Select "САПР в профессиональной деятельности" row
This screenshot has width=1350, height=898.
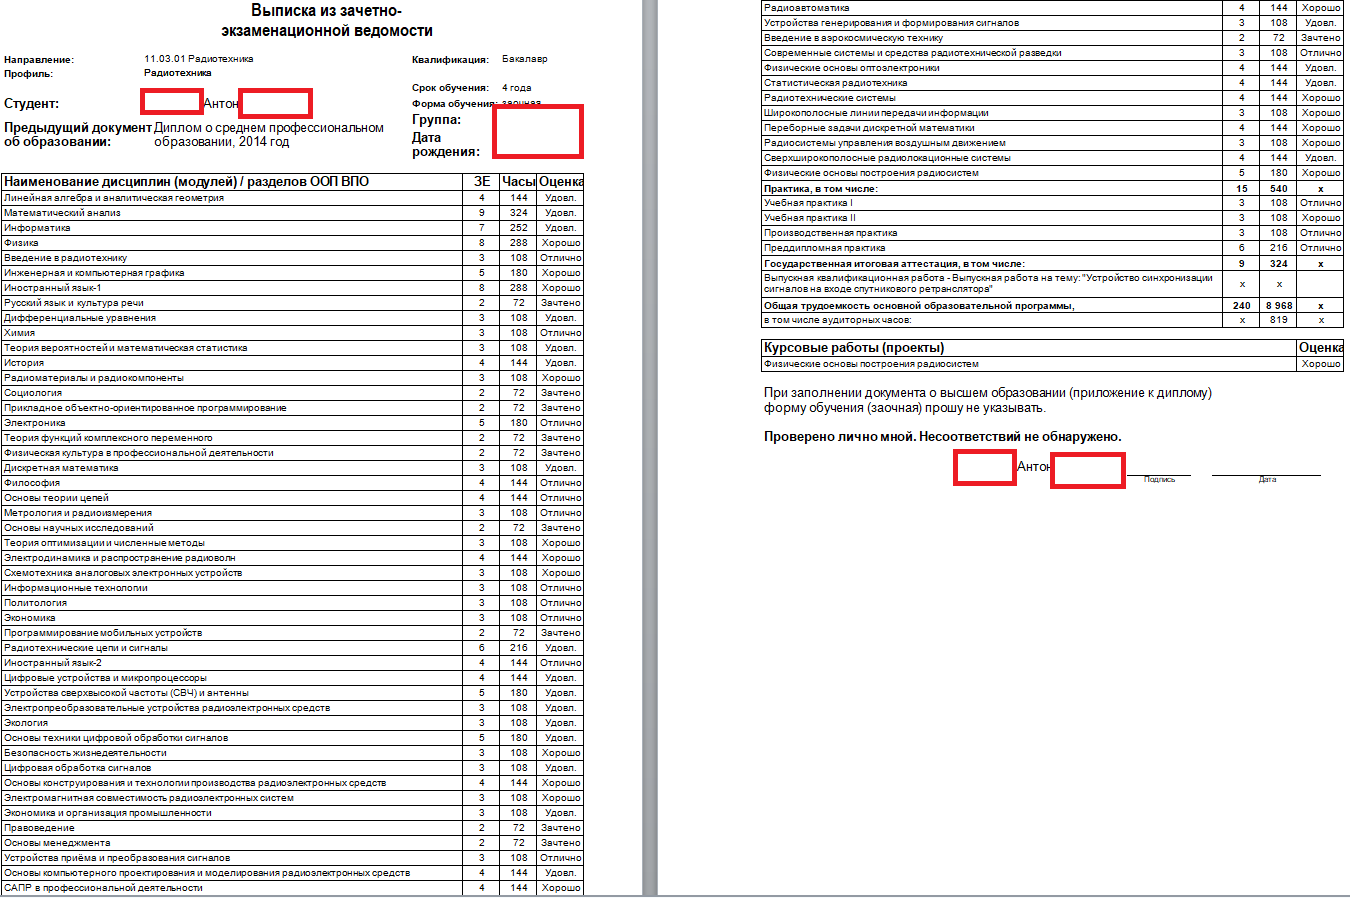pyautogui.click(x=292, y=888)
